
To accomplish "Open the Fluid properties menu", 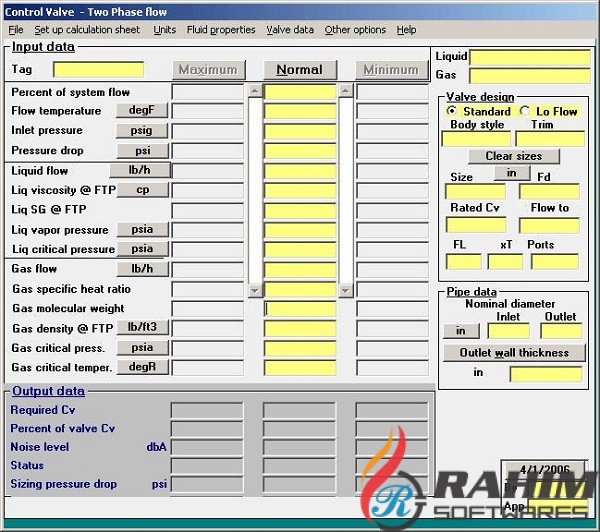I will [219, 30].
